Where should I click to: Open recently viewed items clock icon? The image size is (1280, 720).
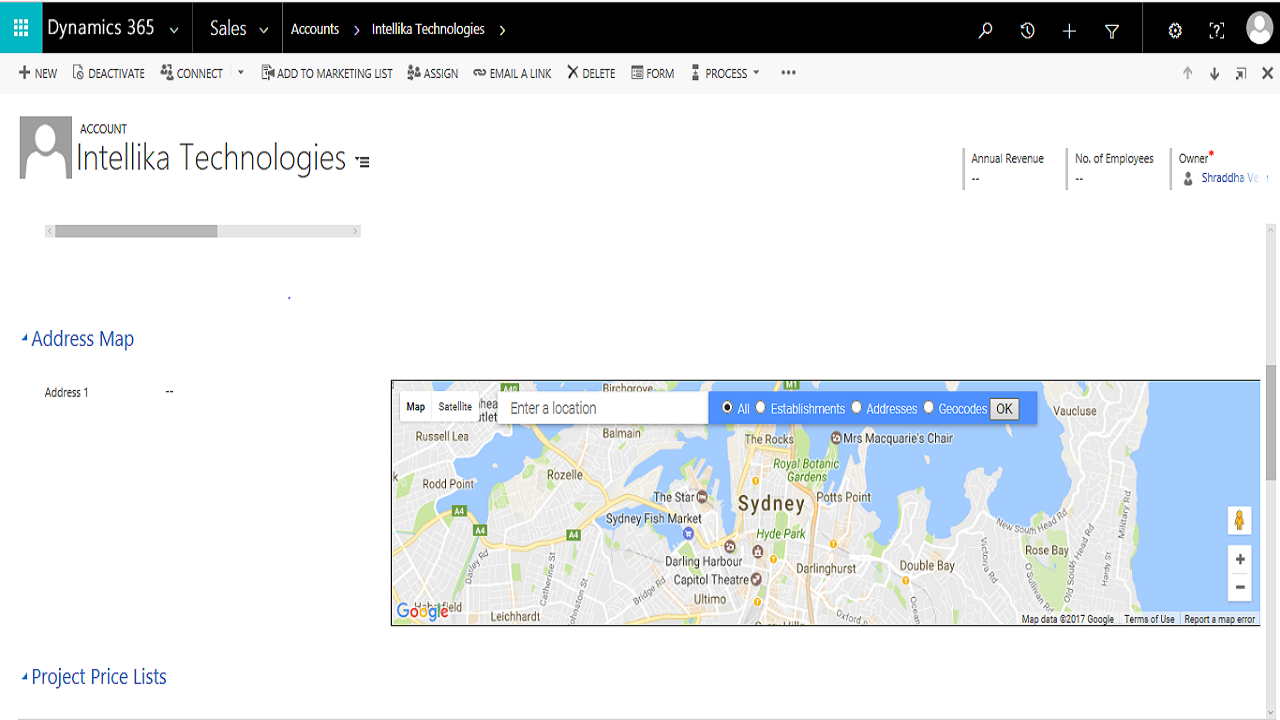[x=1027, y=30]
